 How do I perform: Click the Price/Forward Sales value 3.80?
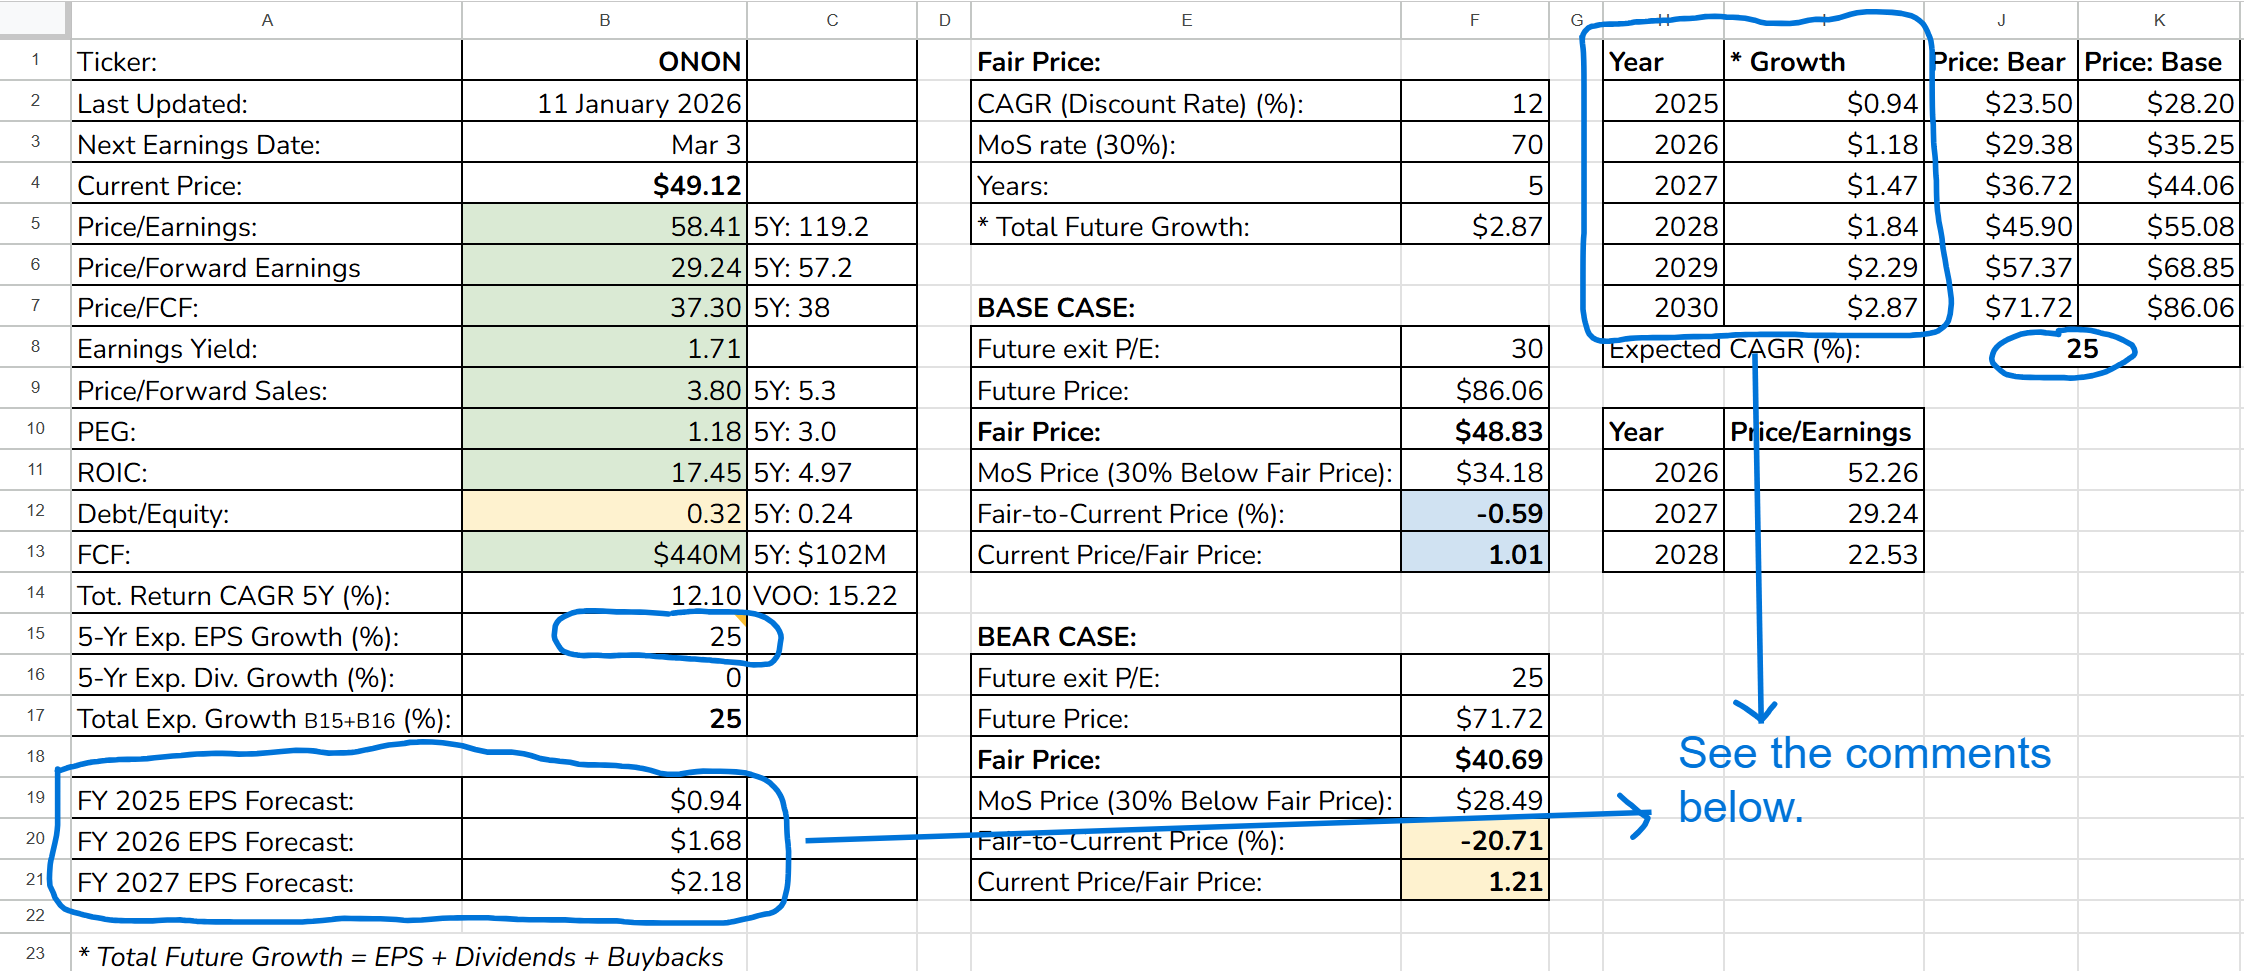point(604,390)
